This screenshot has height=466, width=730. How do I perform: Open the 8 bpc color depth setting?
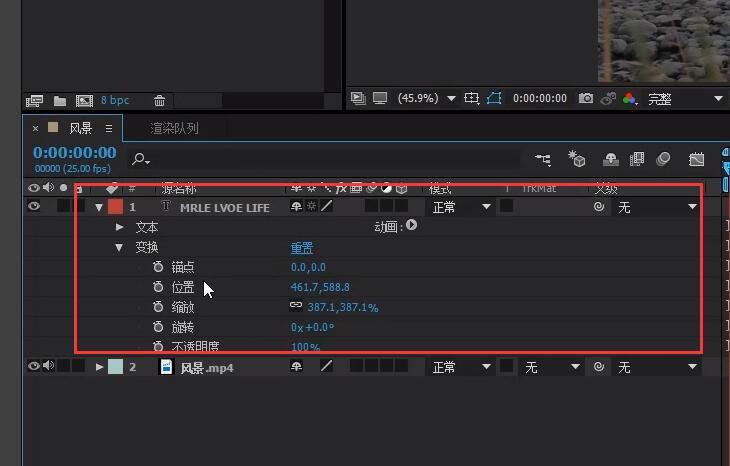coord(115,100)
